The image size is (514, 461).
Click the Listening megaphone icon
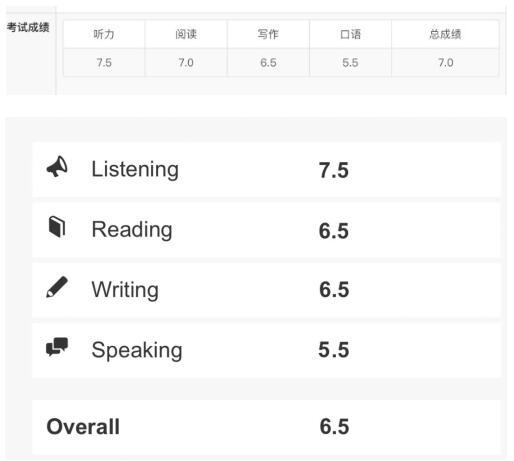tap(57, 166)
